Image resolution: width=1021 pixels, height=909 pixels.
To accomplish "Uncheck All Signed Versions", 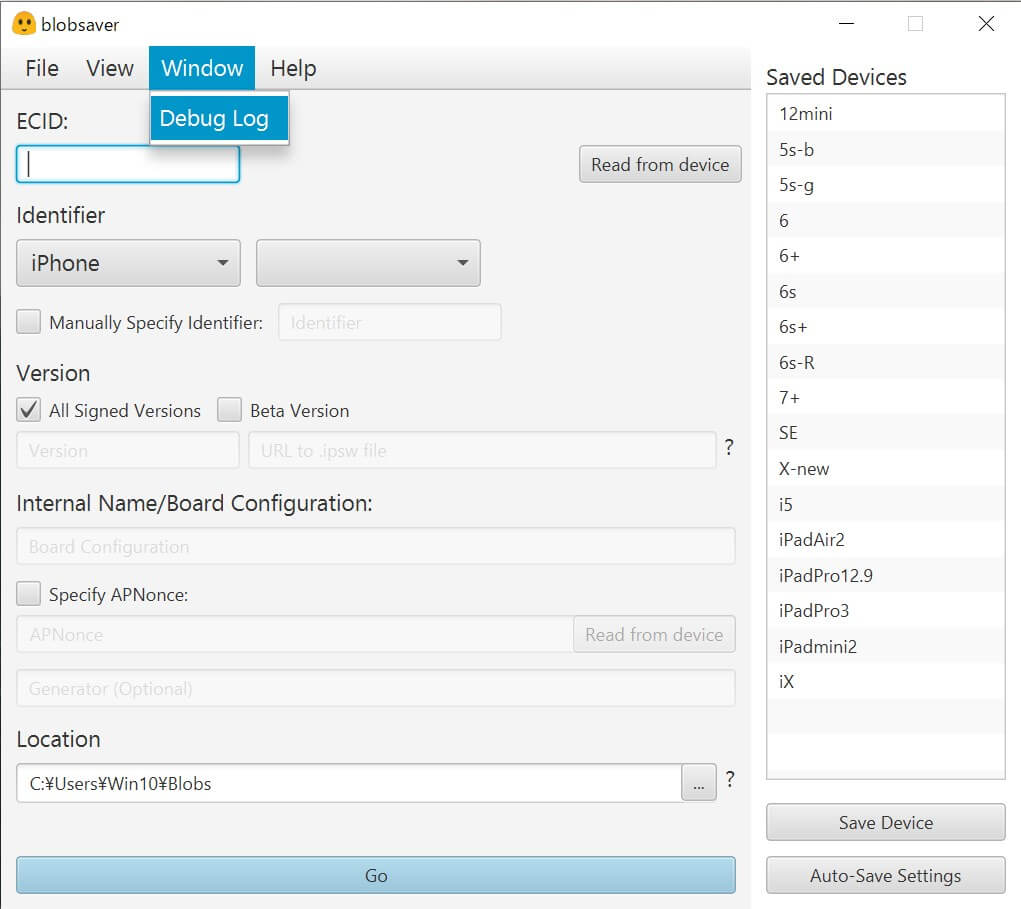I will [29, 410].
